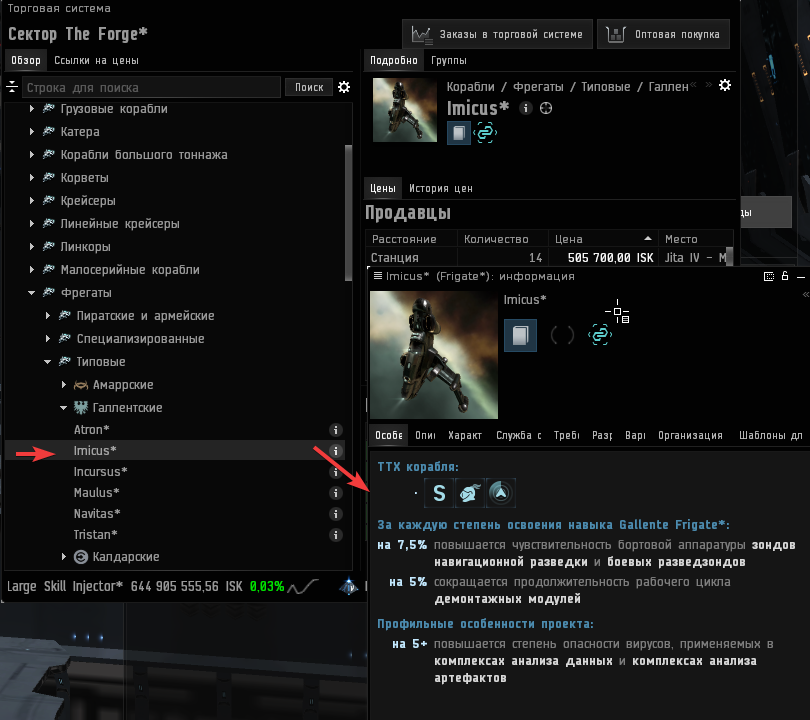
Task: Click the info window menu hamburger icon
Action: click(378, 276)
